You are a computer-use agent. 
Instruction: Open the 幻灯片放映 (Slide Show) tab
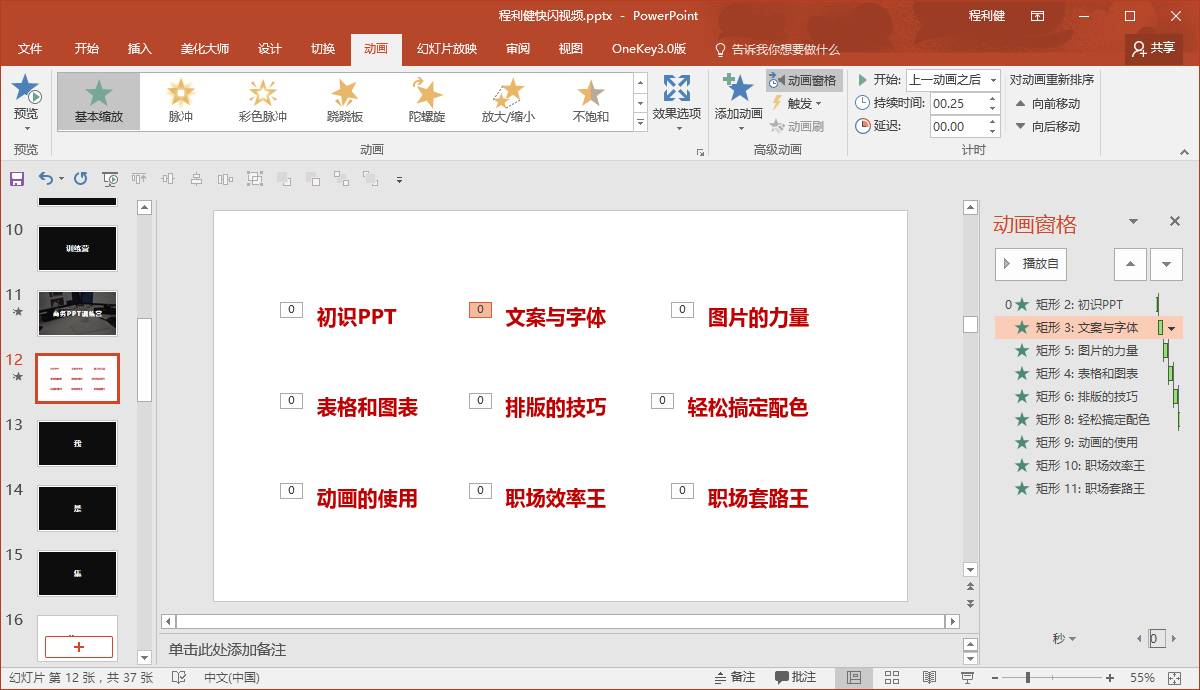[x=446, y=49]
